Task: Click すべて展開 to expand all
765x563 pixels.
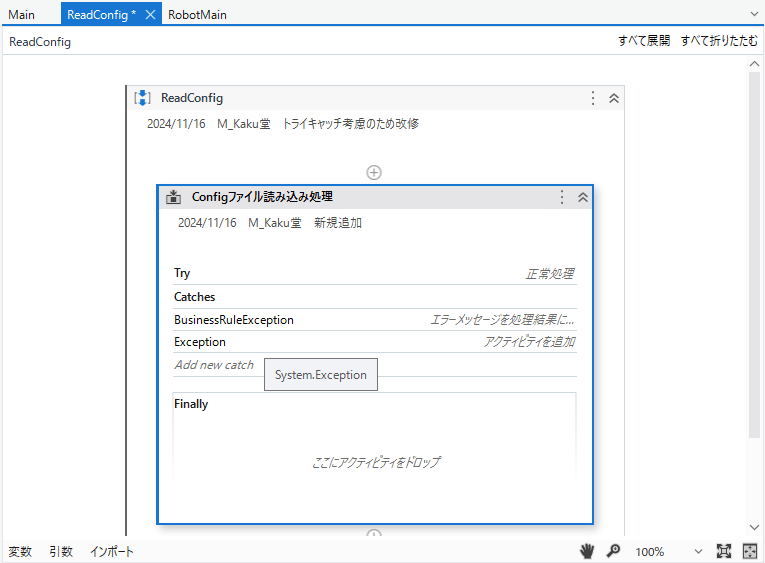Action: [x=644, y=40]
